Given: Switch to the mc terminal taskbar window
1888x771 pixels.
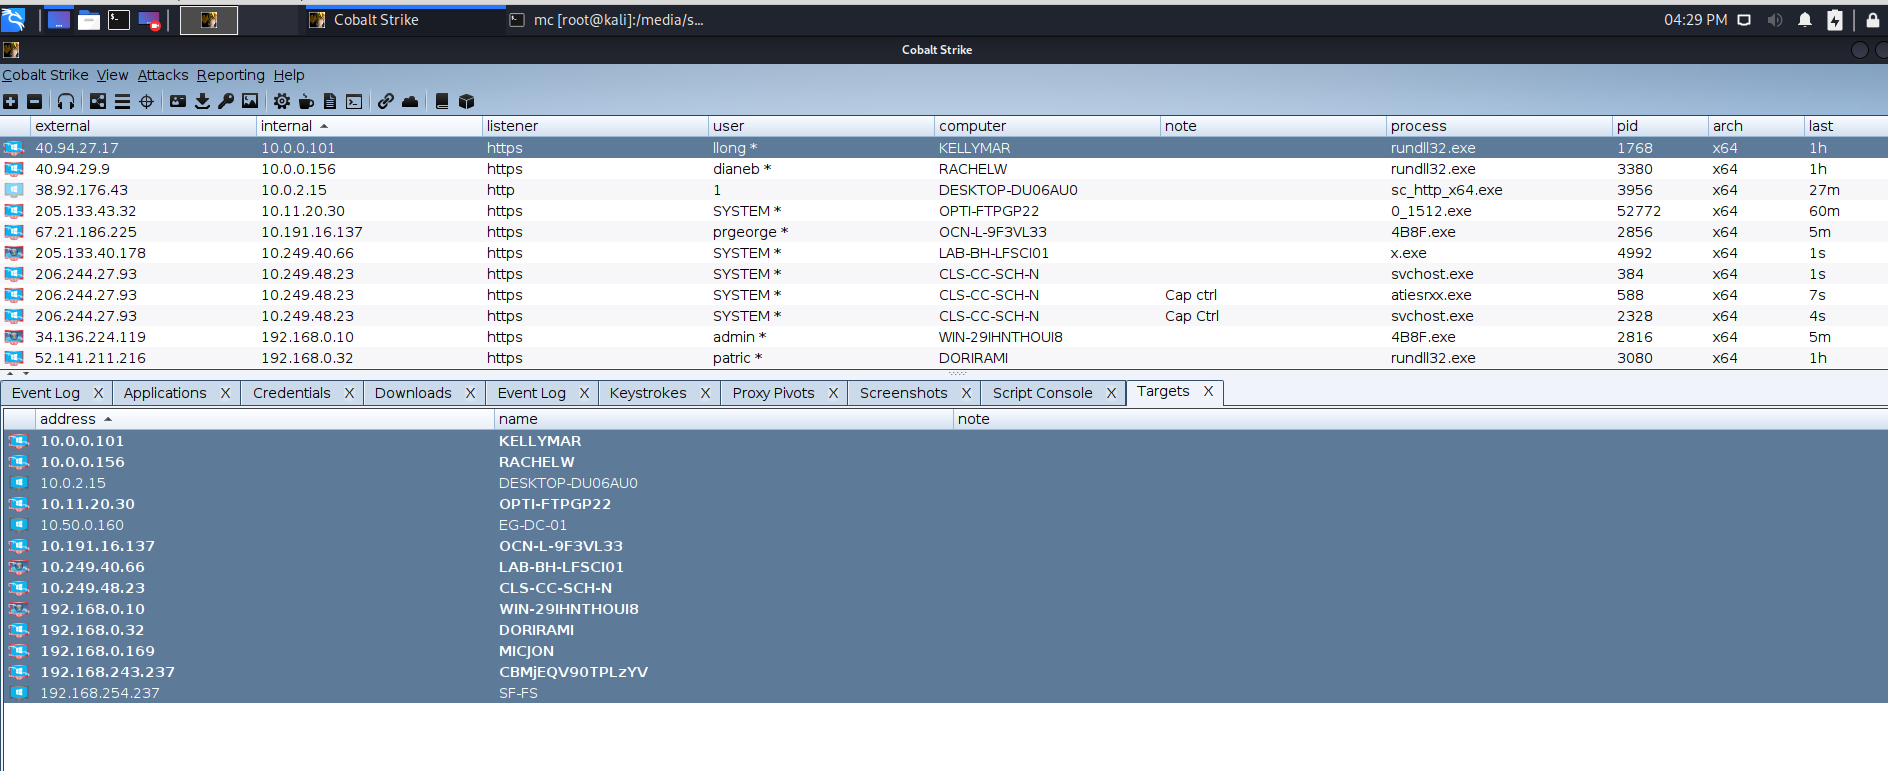Looking at the screenshot, I should coord(606,20).
